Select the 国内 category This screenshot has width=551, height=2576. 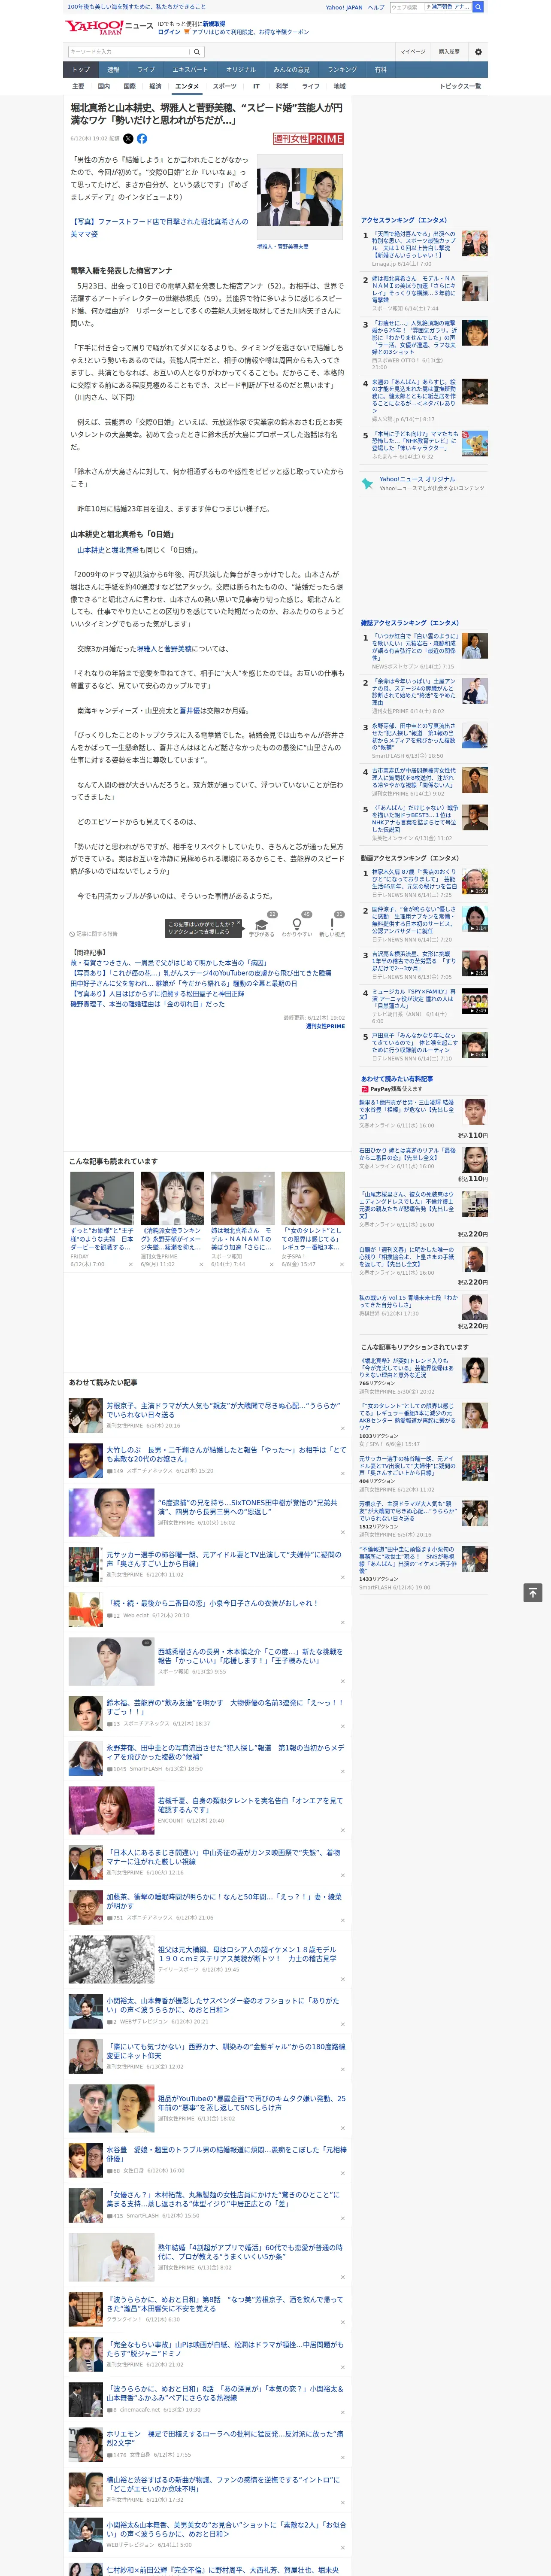[104, 86]
